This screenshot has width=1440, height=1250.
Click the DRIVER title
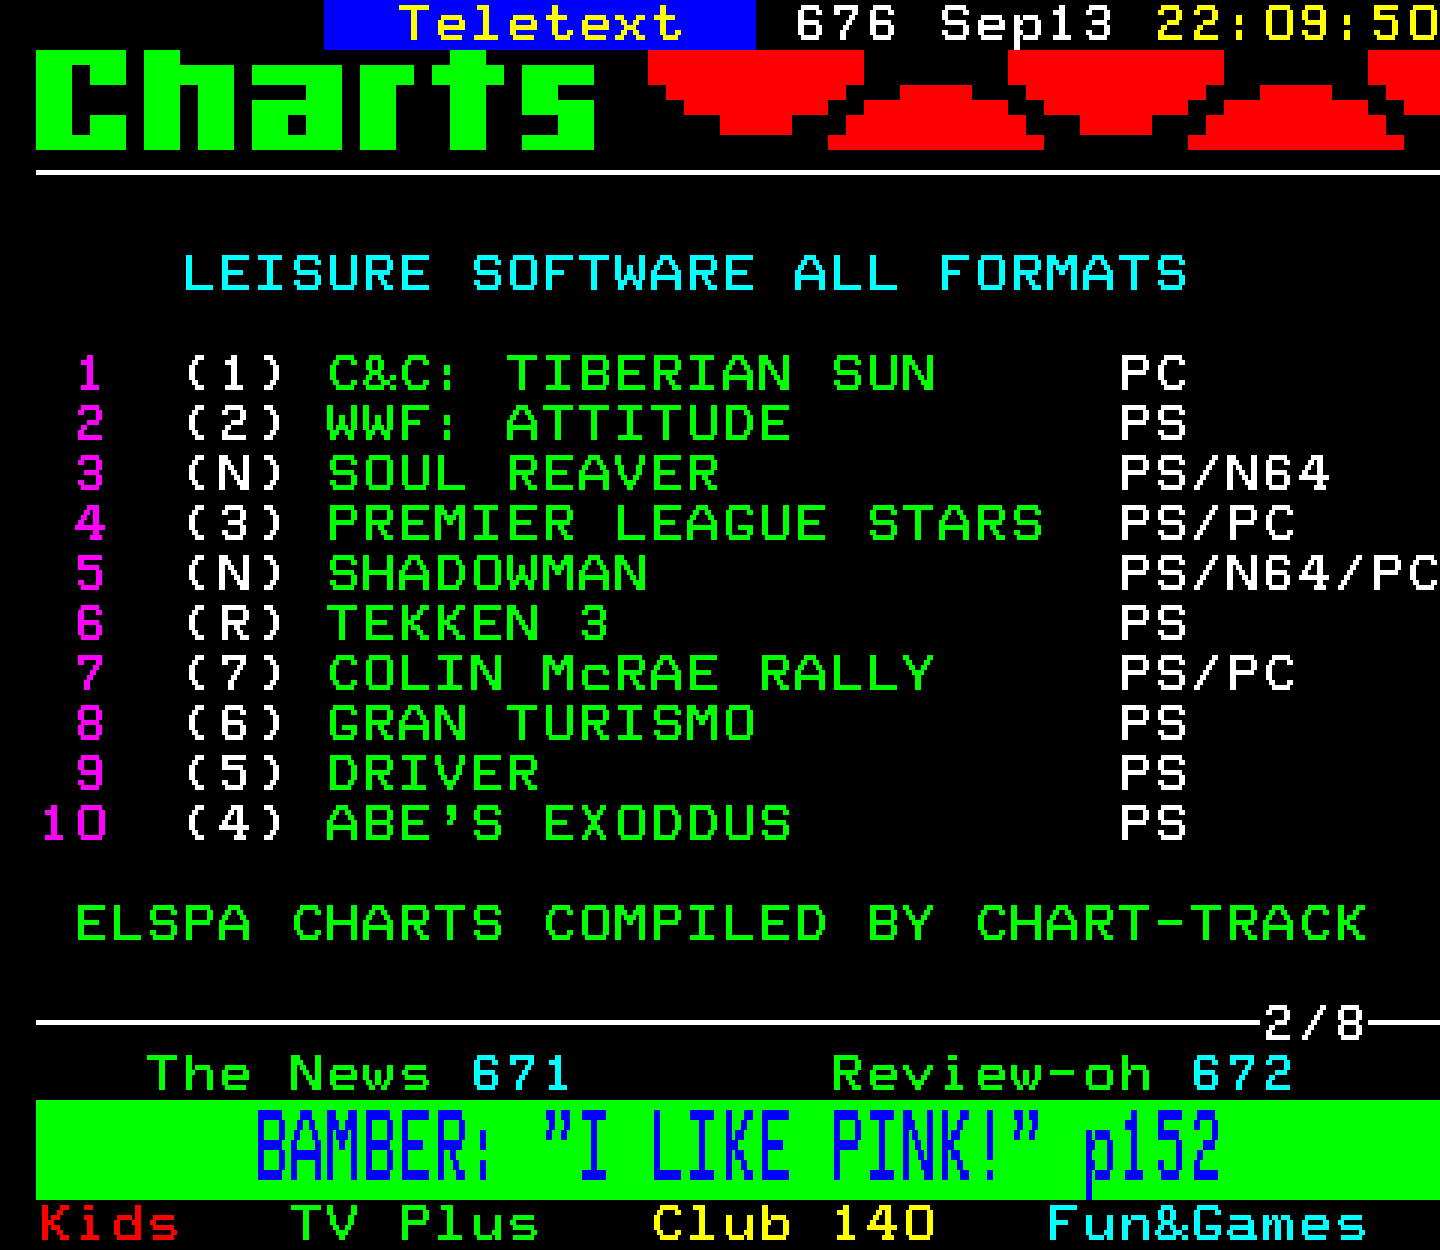(433, 774)
